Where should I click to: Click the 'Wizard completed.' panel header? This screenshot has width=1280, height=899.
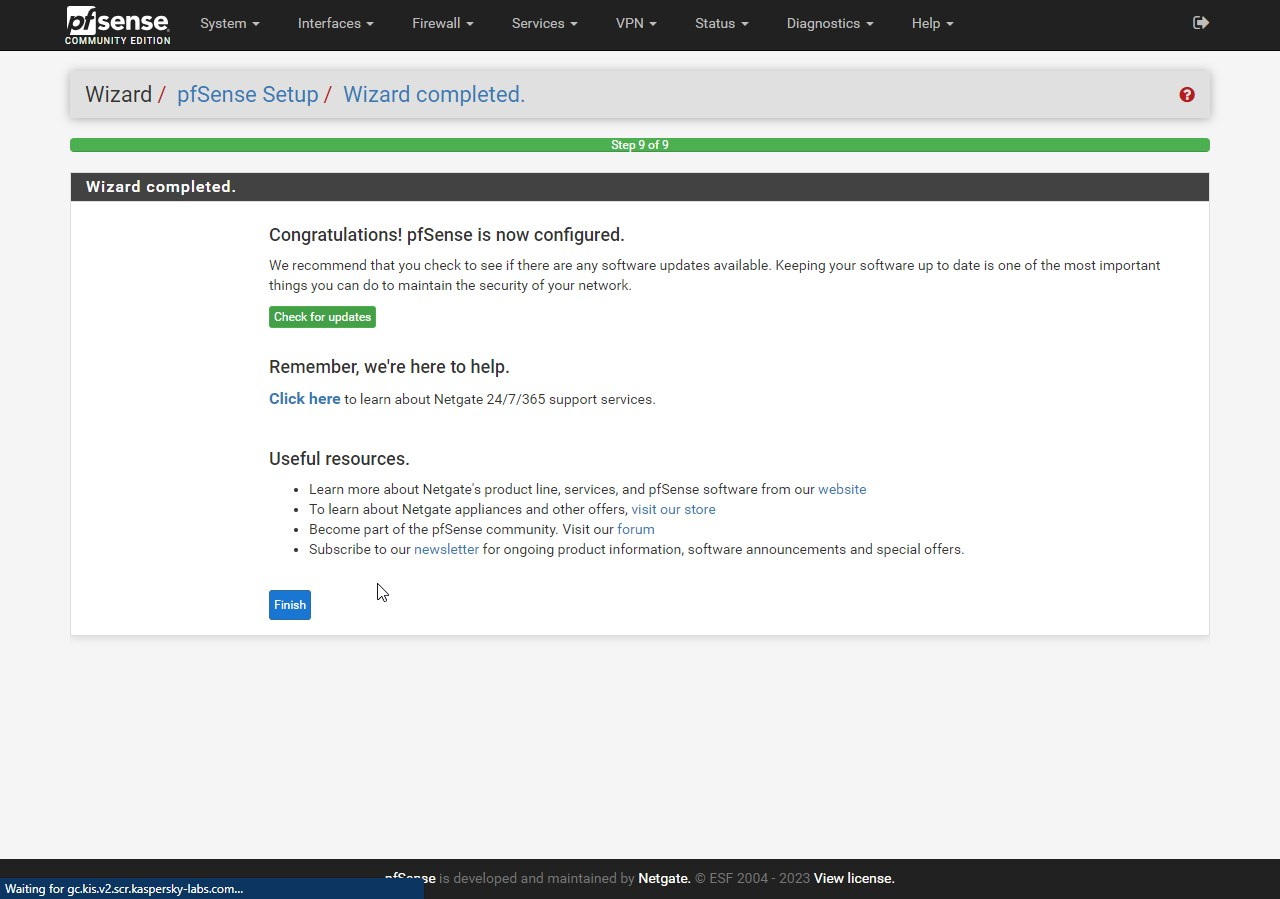(640, 187)
